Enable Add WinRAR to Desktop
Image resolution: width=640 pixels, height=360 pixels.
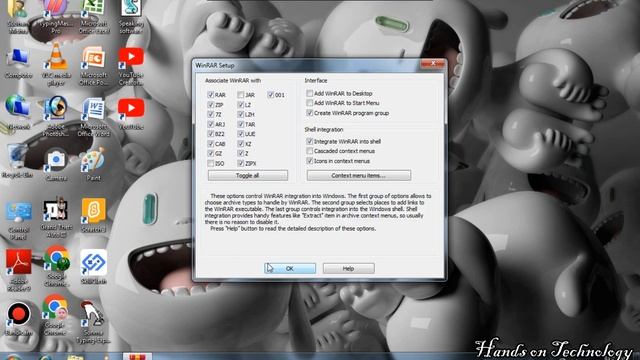coord(310,93)
